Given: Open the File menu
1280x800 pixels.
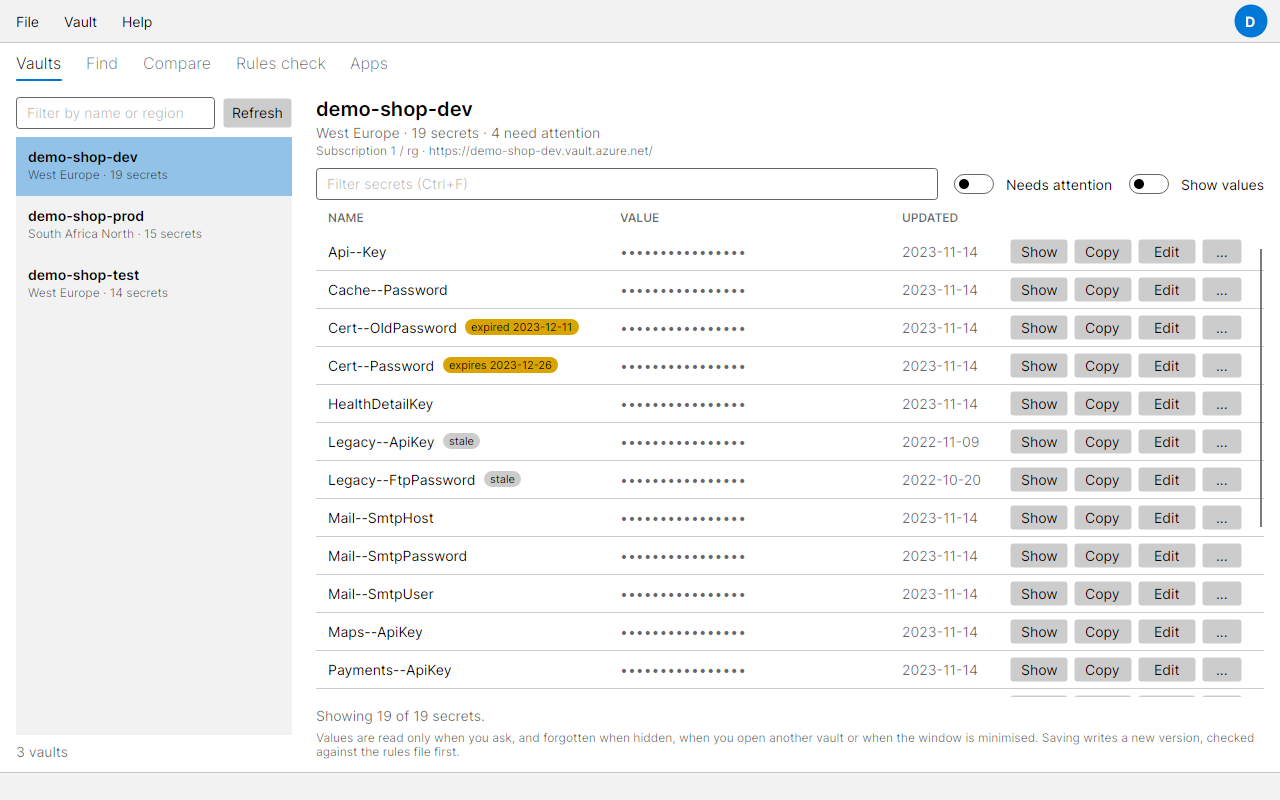Looking at the screenshot, I should click(x=28, y=22).
